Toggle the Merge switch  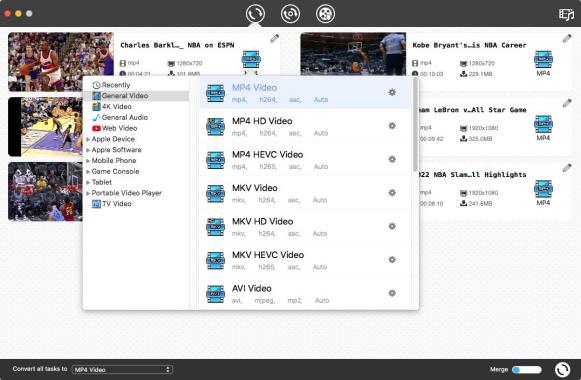tap(527, 369)
